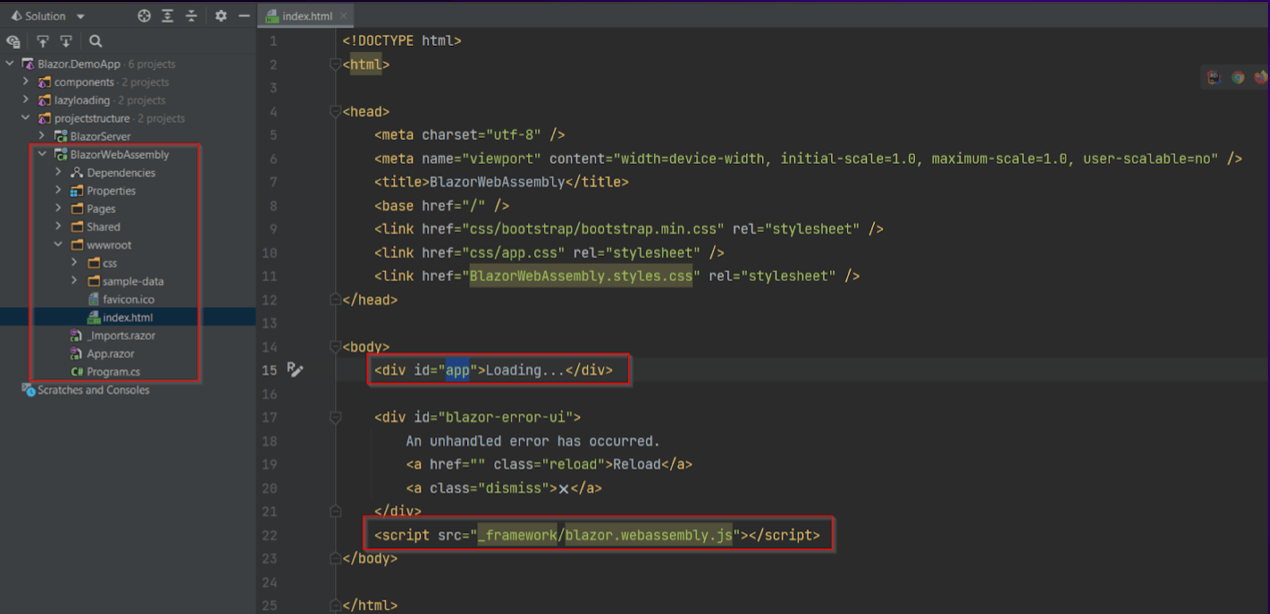Click the _Imports.razor file icon
The image size is (1270, 614).
(x=77, y=336)
